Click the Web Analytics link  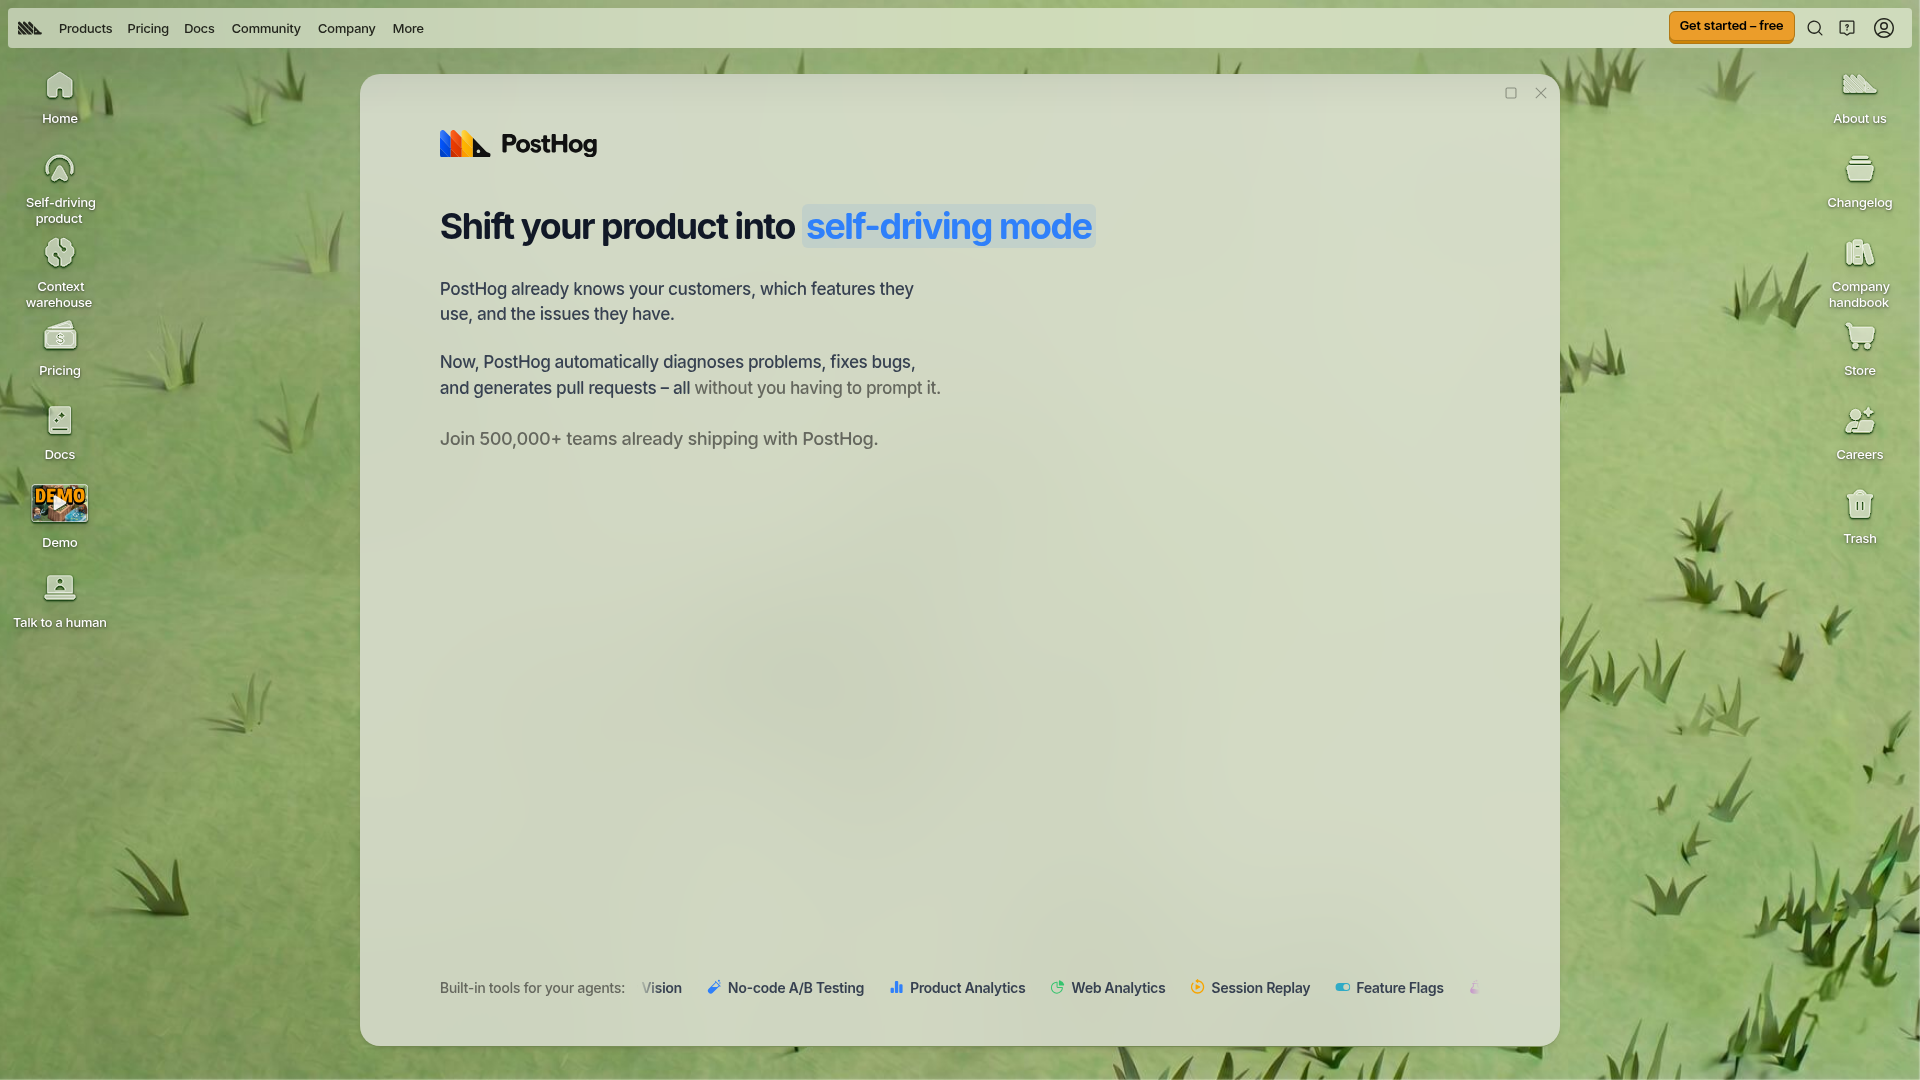[x=1108, y=988]
